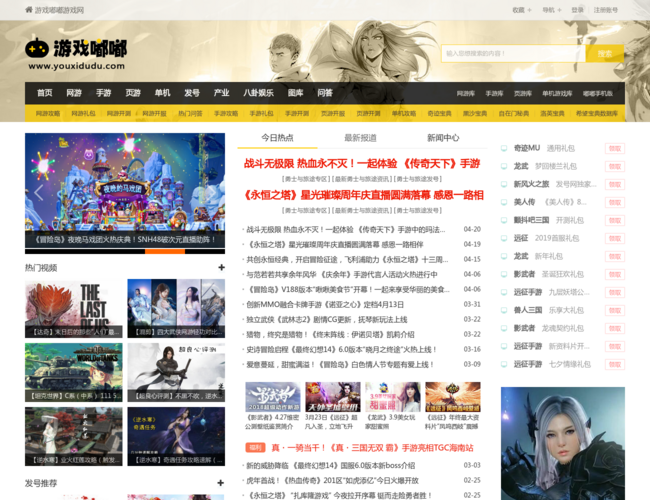Switch to the 最新报道 tab
The width and height of the screenshot is (650, 500).
360,138
